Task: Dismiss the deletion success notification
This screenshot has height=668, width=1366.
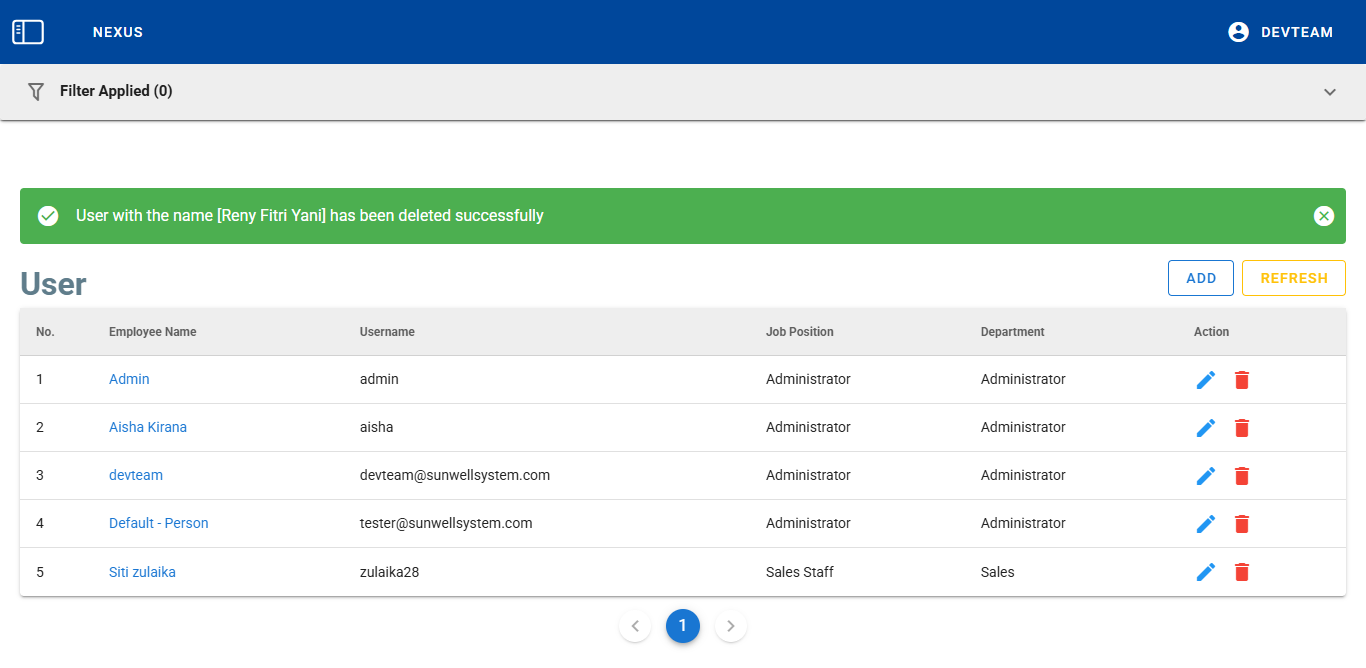Action: [1323, 216]
